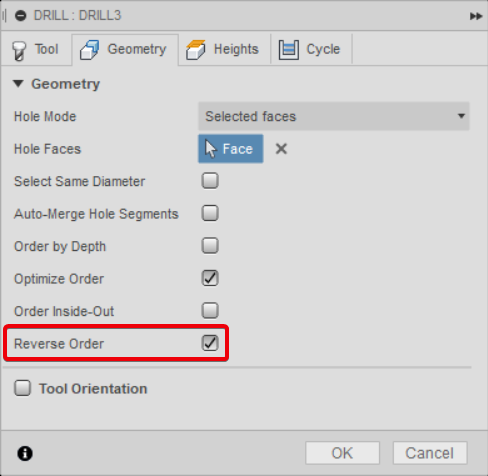Open the Hole Mode dropdown
The image size is (488, 476).
(x=334, y=116)
